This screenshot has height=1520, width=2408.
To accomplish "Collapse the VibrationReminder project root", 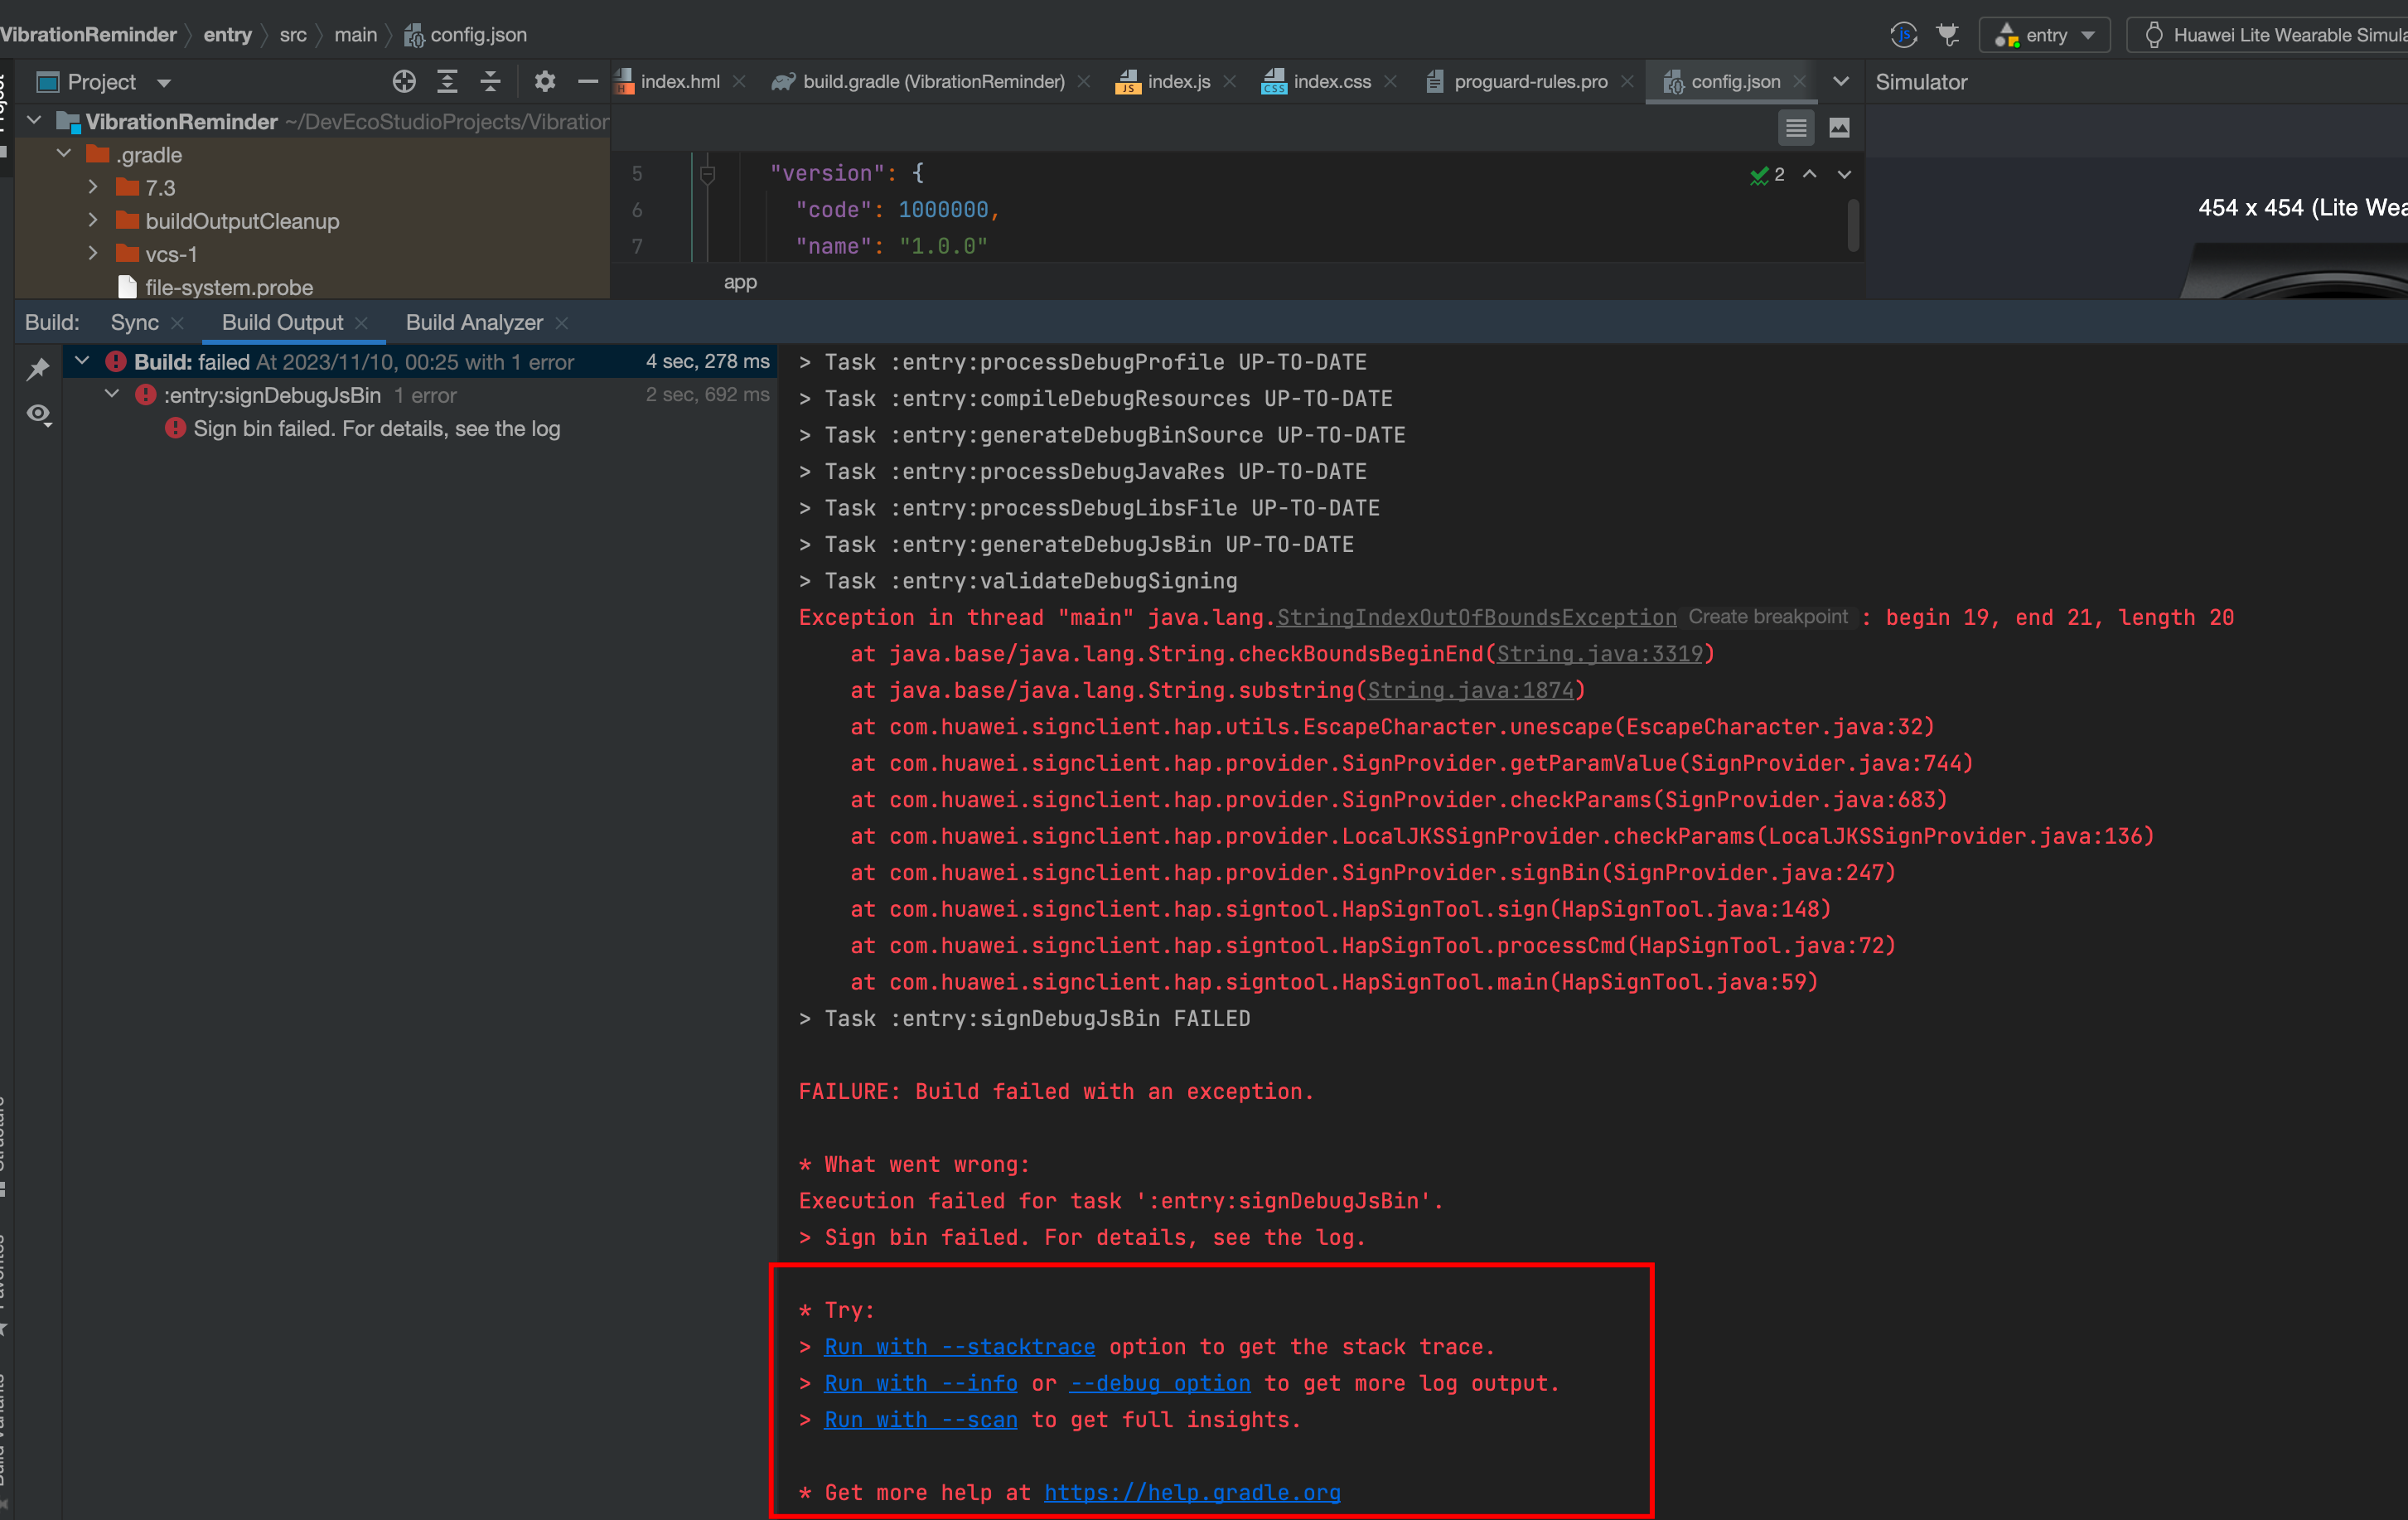I will click(x=34, y=121).
